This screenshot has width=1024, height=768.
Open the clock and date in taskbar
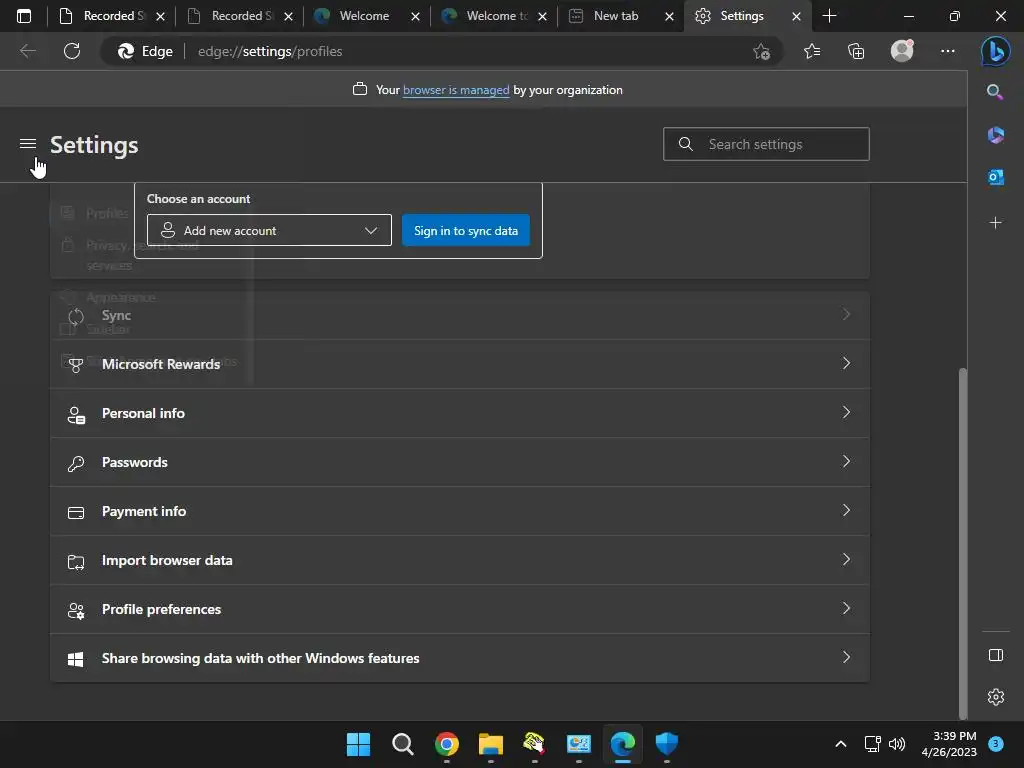tap(949, 744)
